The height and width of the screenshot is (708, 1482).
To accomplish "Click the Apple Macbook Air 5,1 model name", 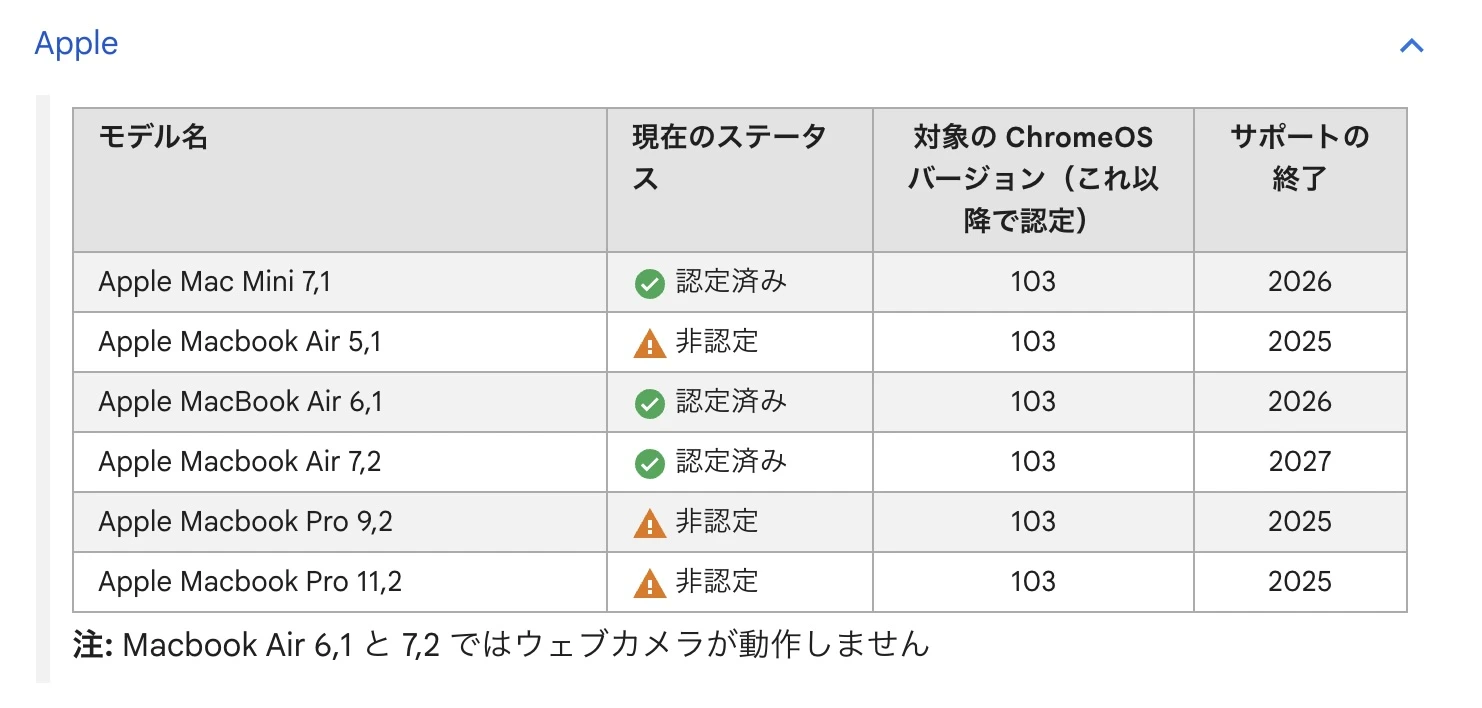I will [x=240, y=342].
